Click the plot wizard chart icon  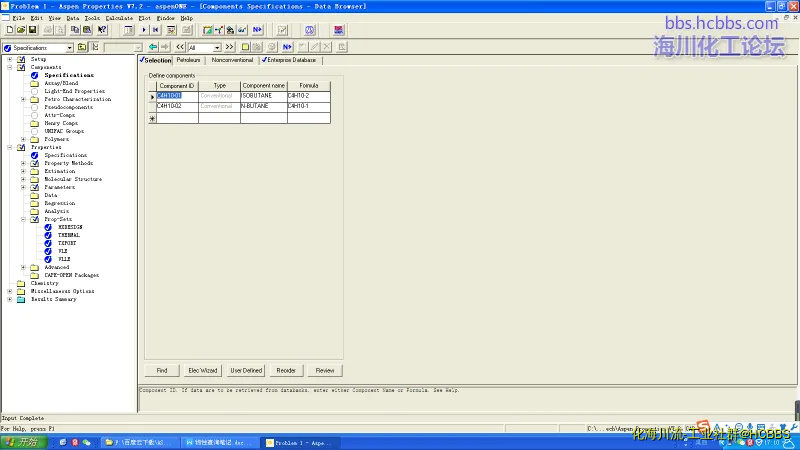click(282, 30)
